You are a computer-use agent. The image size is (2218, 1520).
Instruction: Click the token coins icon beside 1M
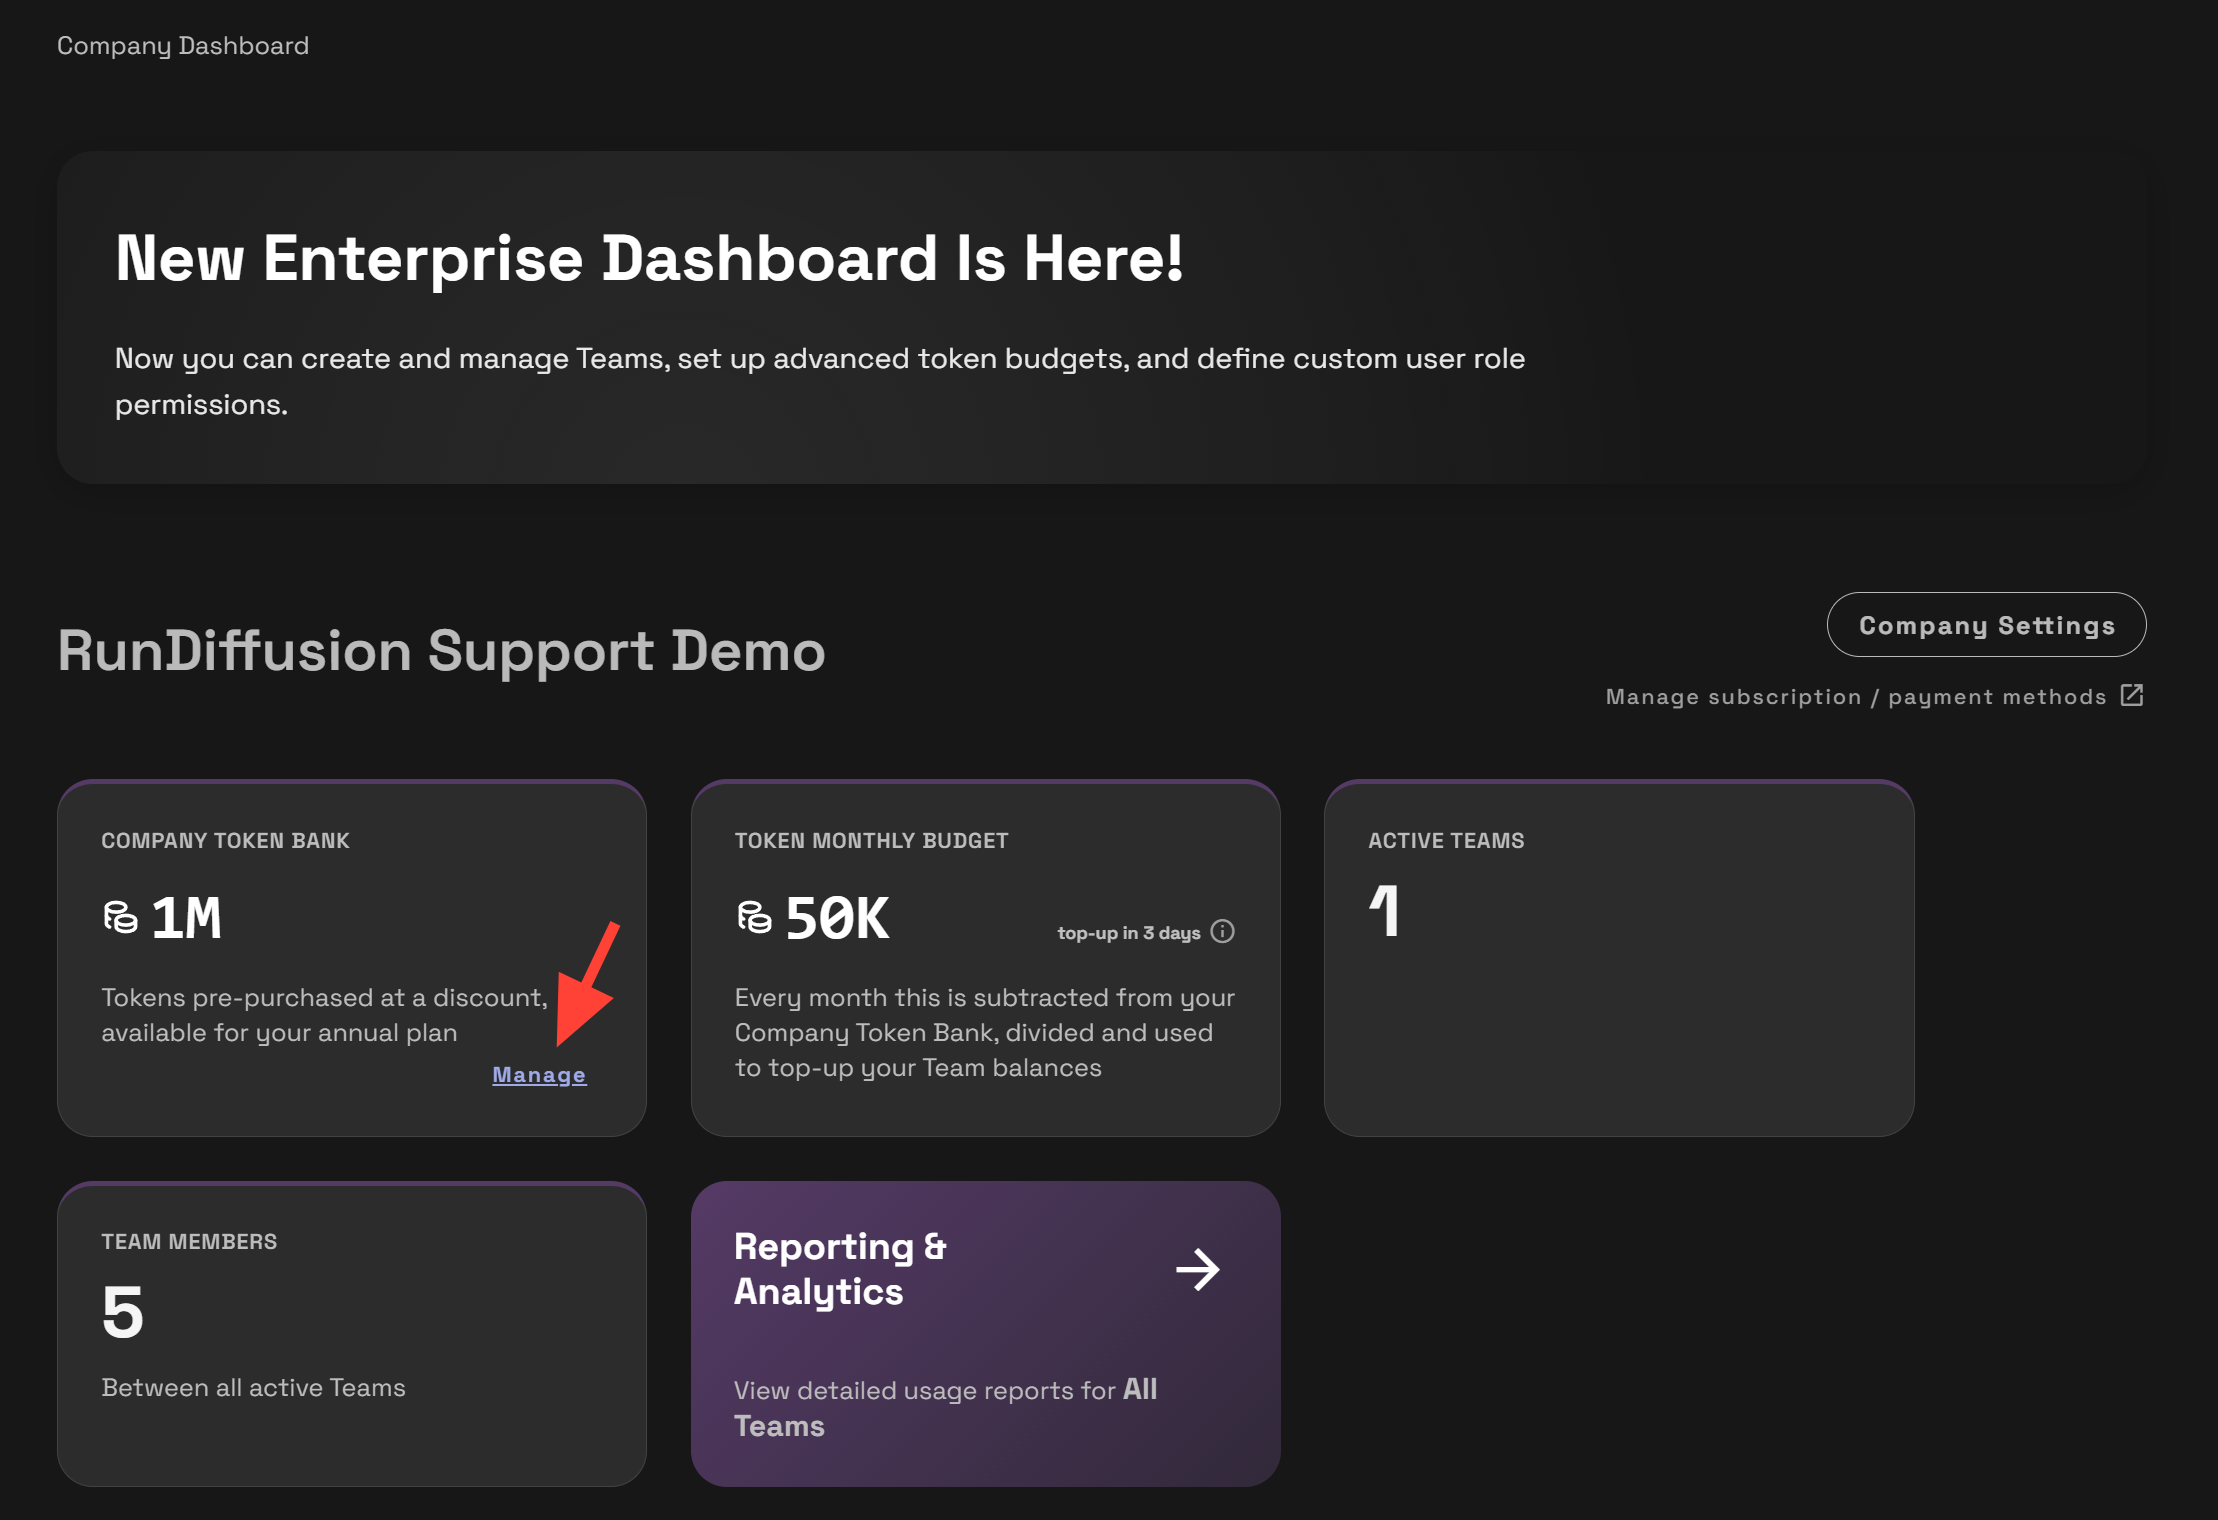click(120, 917)
